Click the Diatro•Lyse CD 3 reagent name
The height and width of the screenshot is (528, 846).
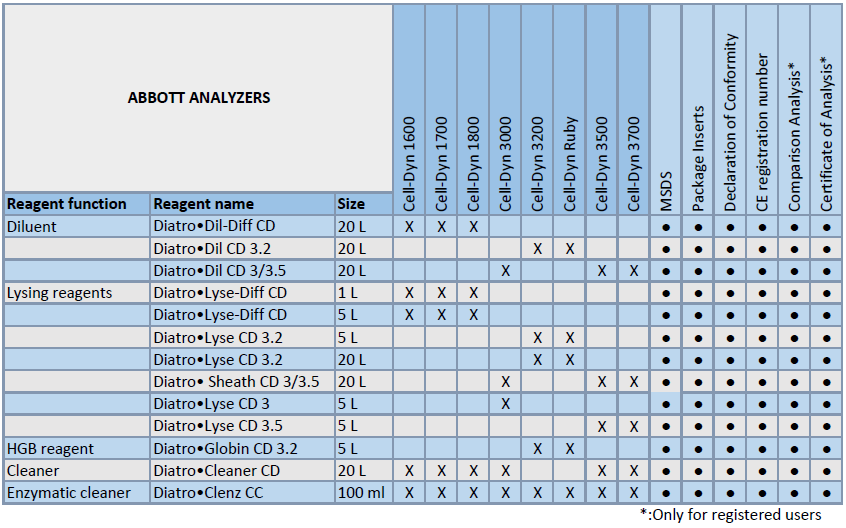pyautogui.click(x=212, y=404)
